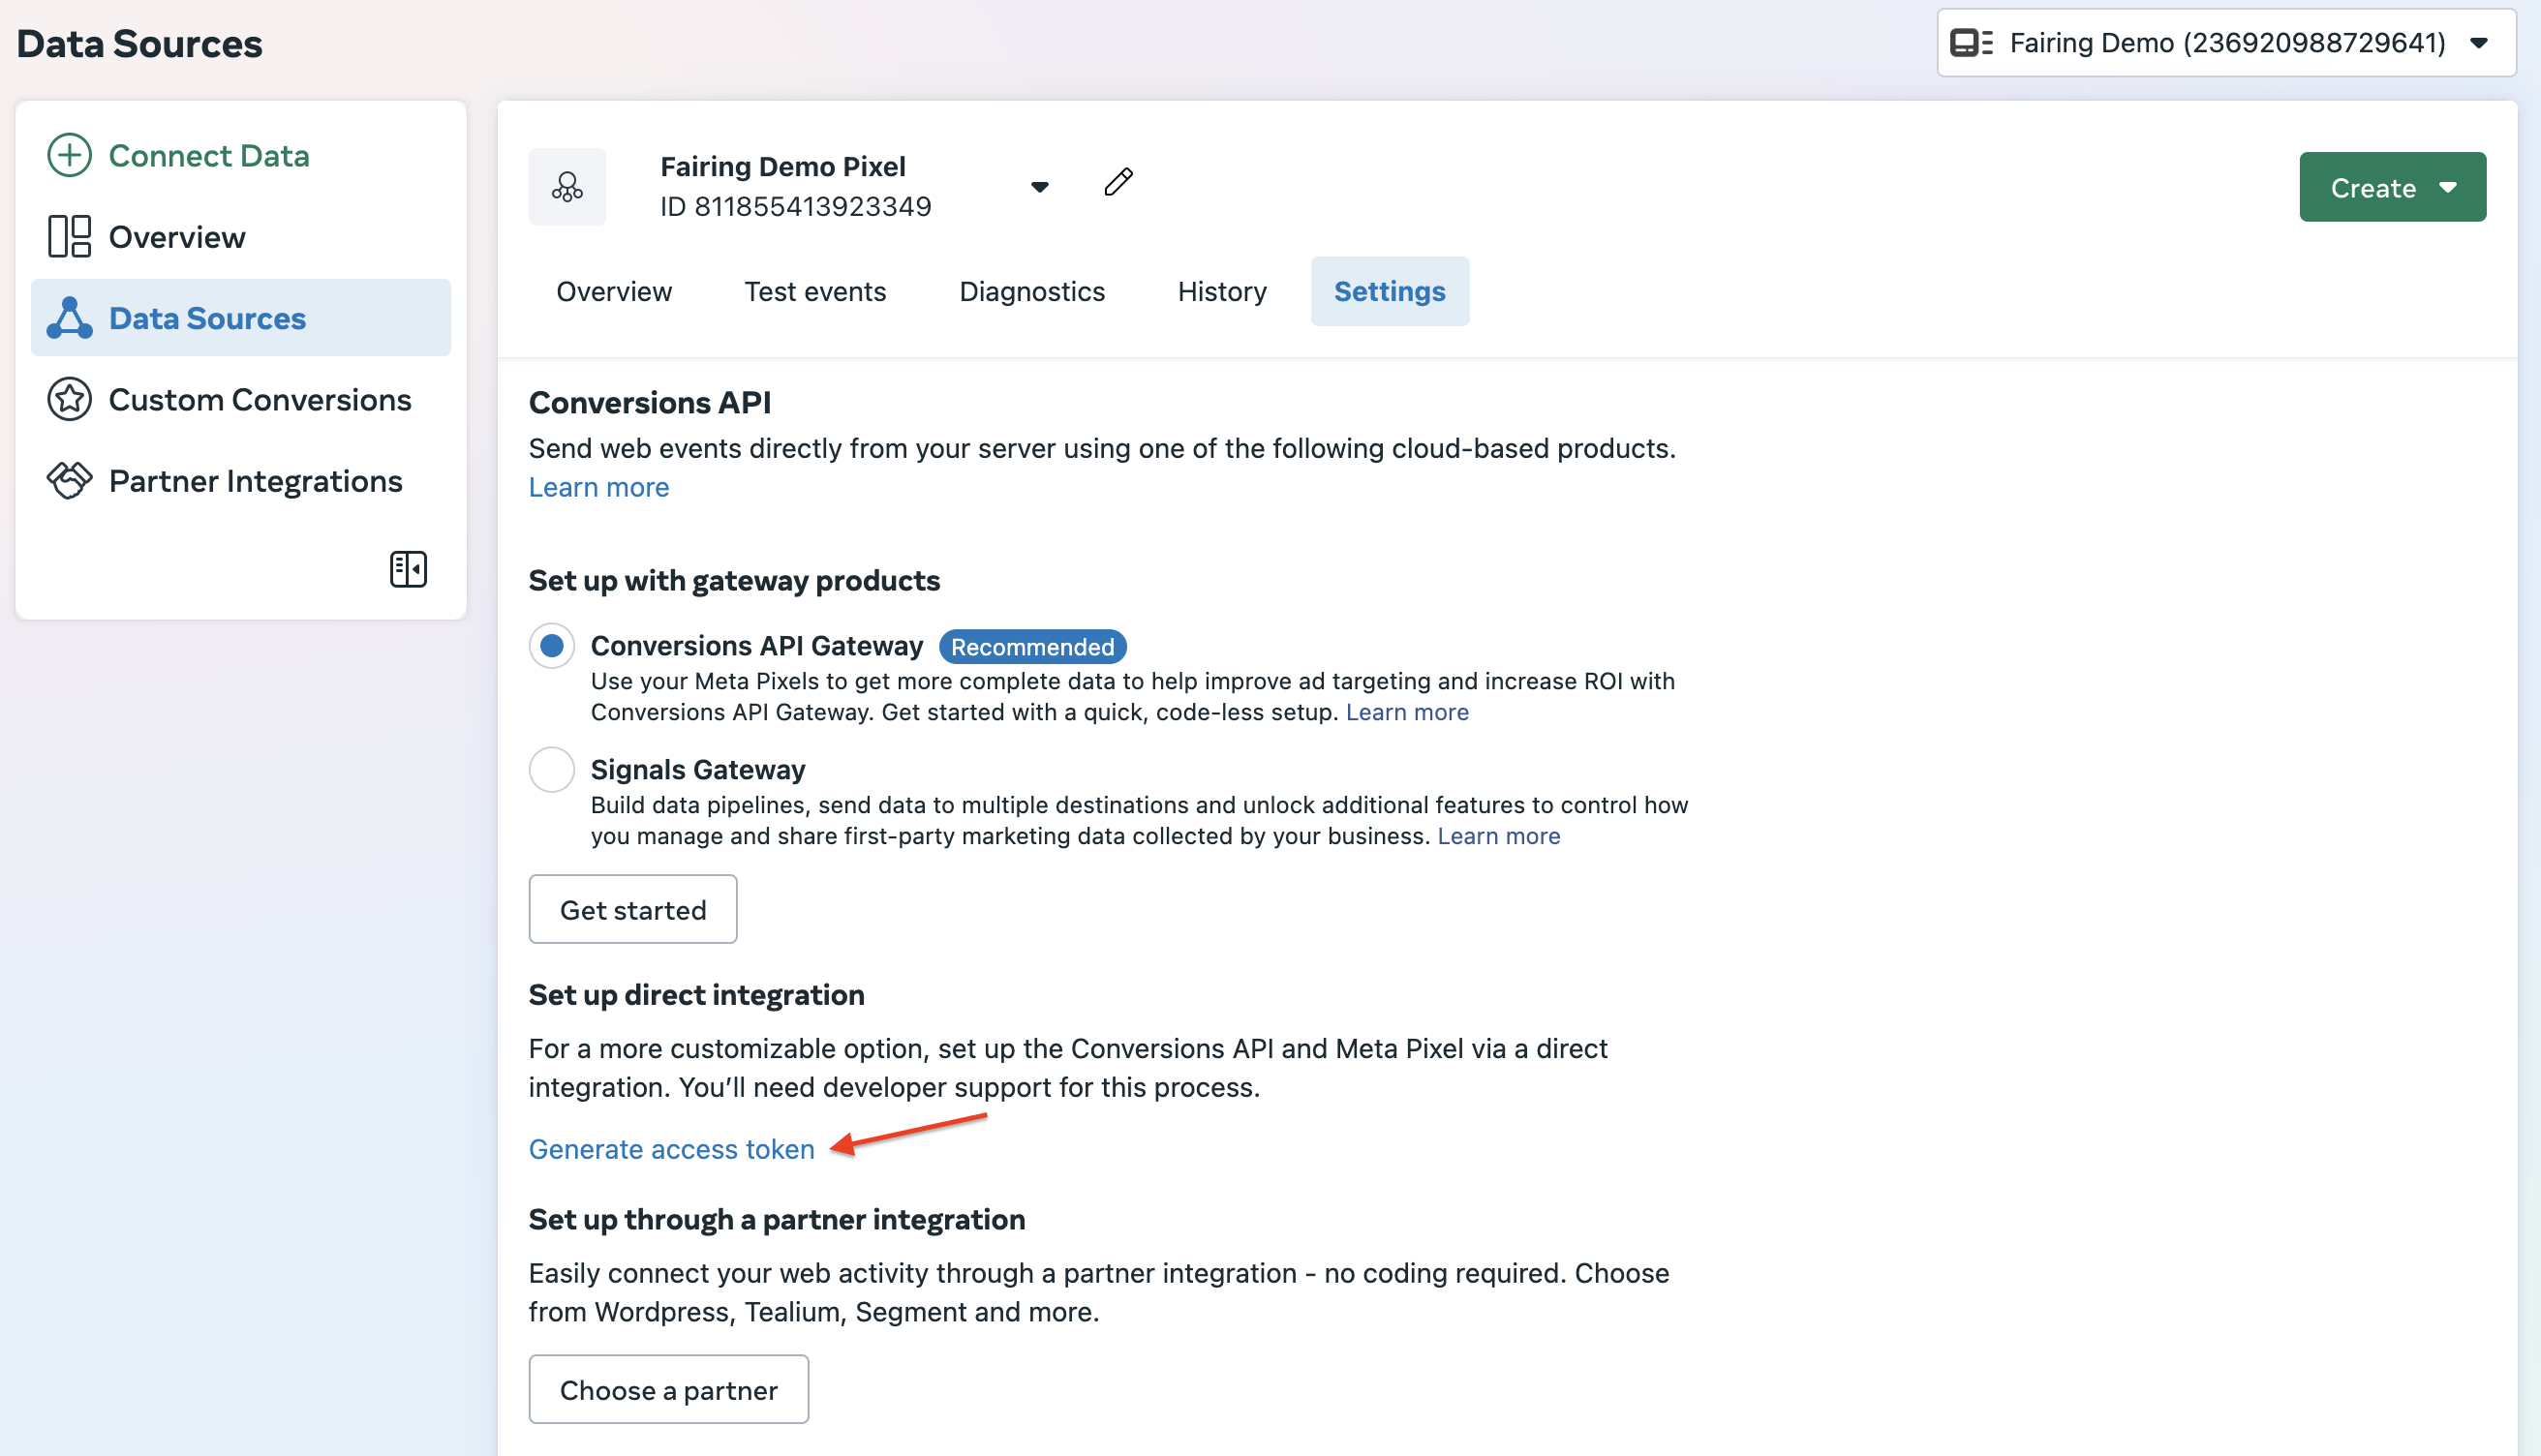Click Learn more under Signals Gateway
This screenshot has width=2541, height=1456.
pyautogui.click(x=1498, y=836)
